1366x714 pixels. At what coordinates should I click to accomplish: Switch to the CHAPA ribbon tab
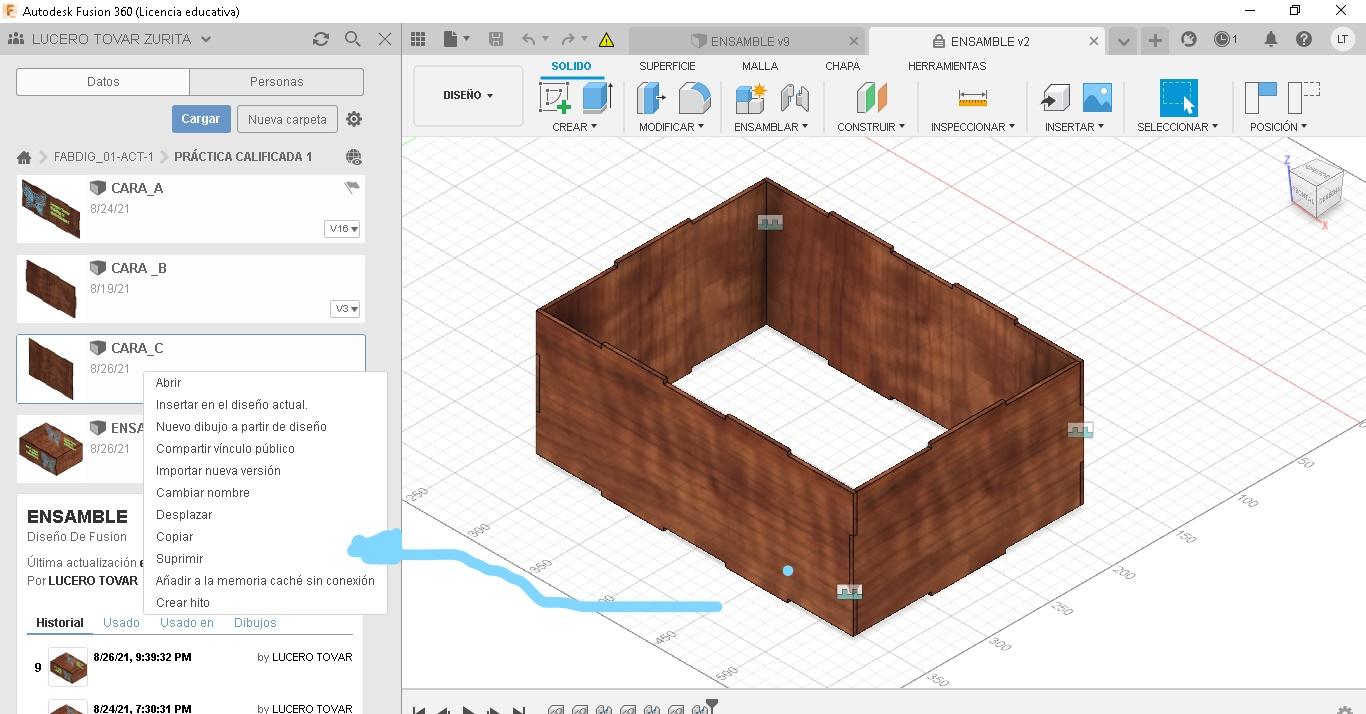tap(842, 66)
